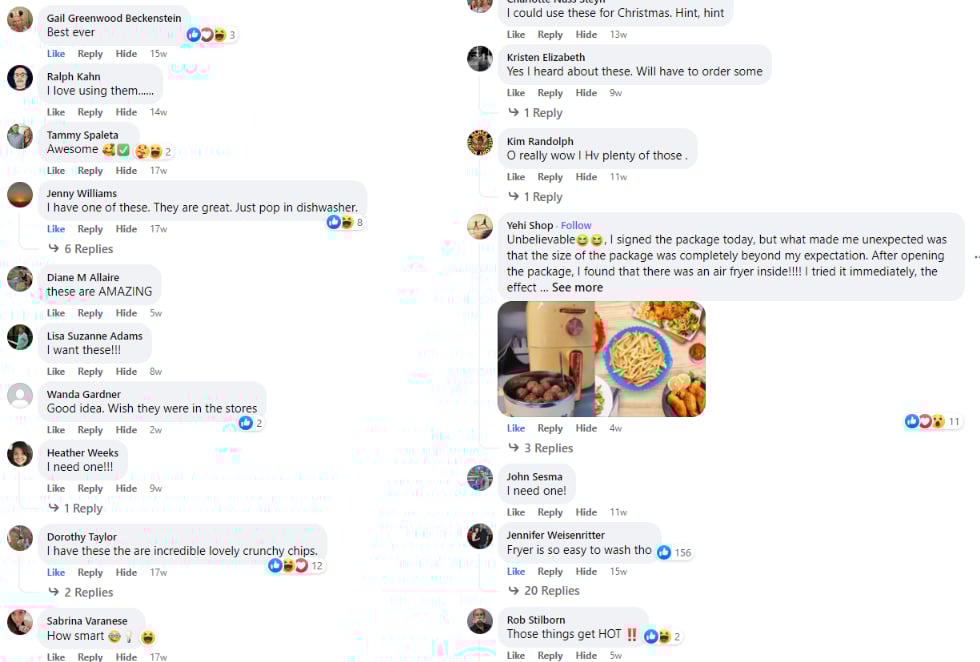Hide Kristen Elizabeth's comment

586,93
